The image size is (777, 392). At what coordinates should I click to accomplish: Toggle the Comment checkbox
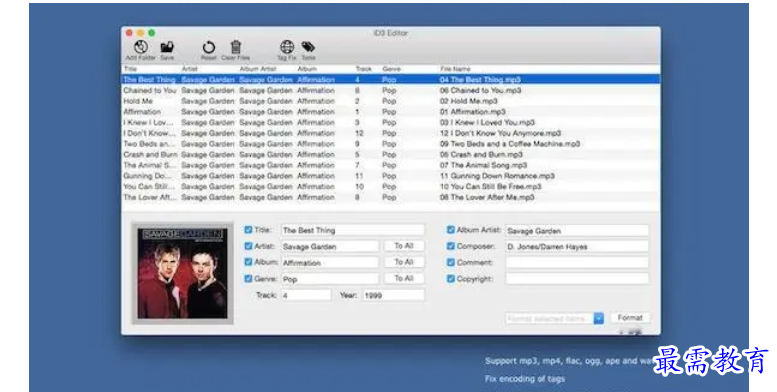pyautogui.click(x=450, y=262)
